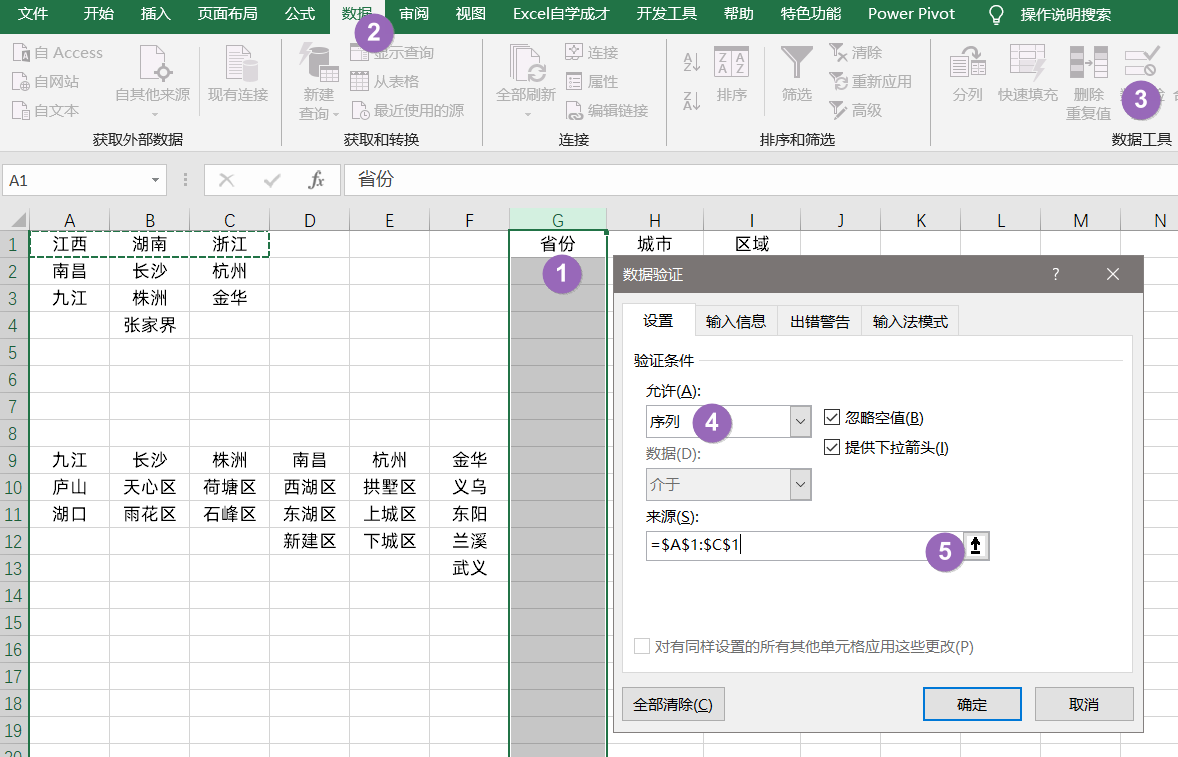Click the 来源 range collapse button

pos(978,547)
